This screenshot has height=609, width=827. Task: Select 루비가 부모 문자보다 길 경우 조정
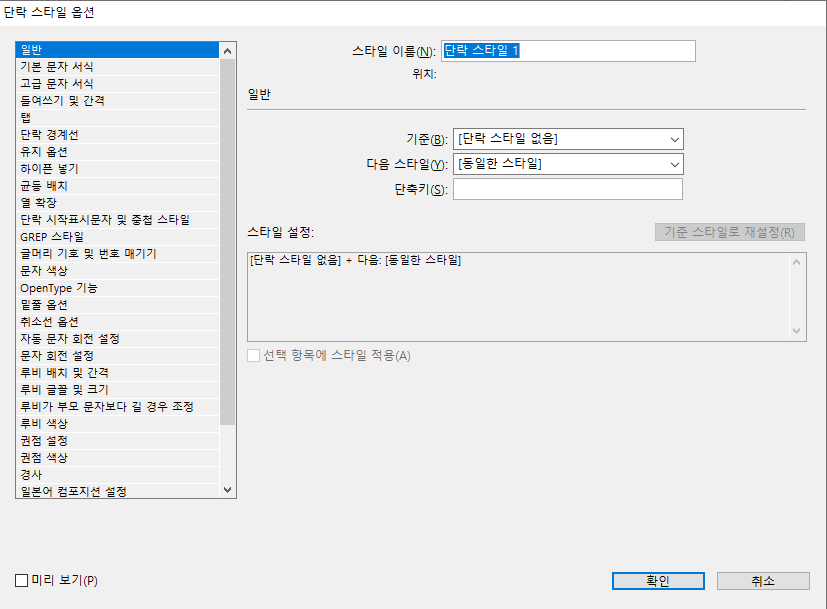[117, 407]
